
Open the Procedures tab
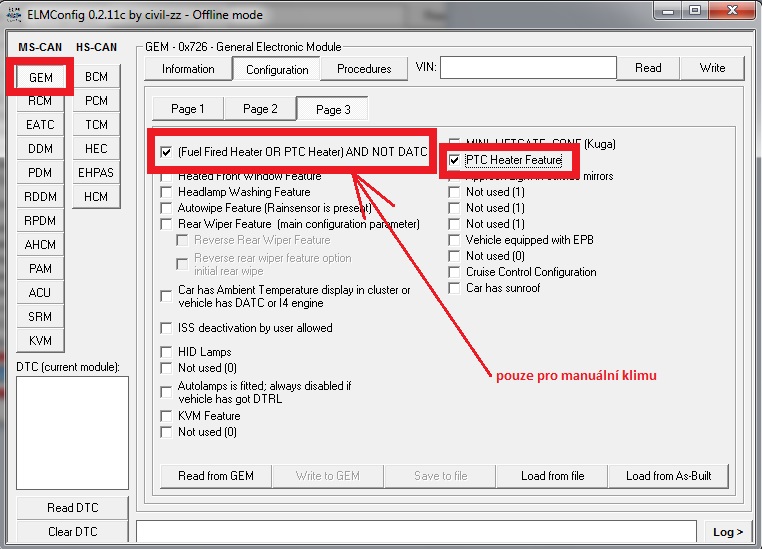(x=364, y=69)
